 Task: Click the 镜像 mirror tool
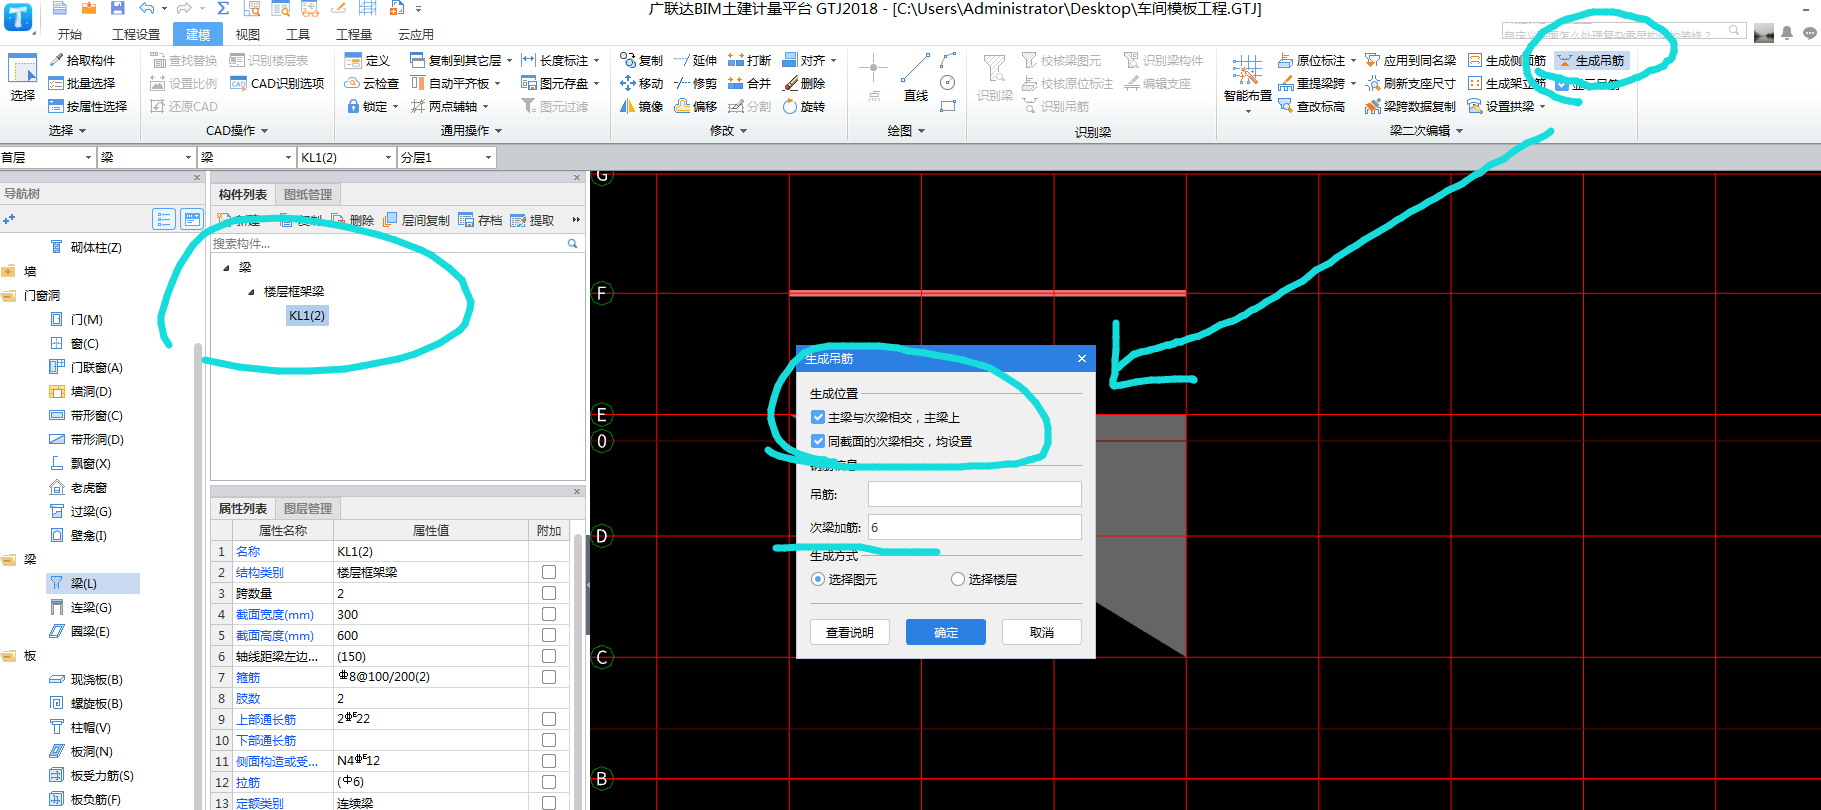click(641, 106)
